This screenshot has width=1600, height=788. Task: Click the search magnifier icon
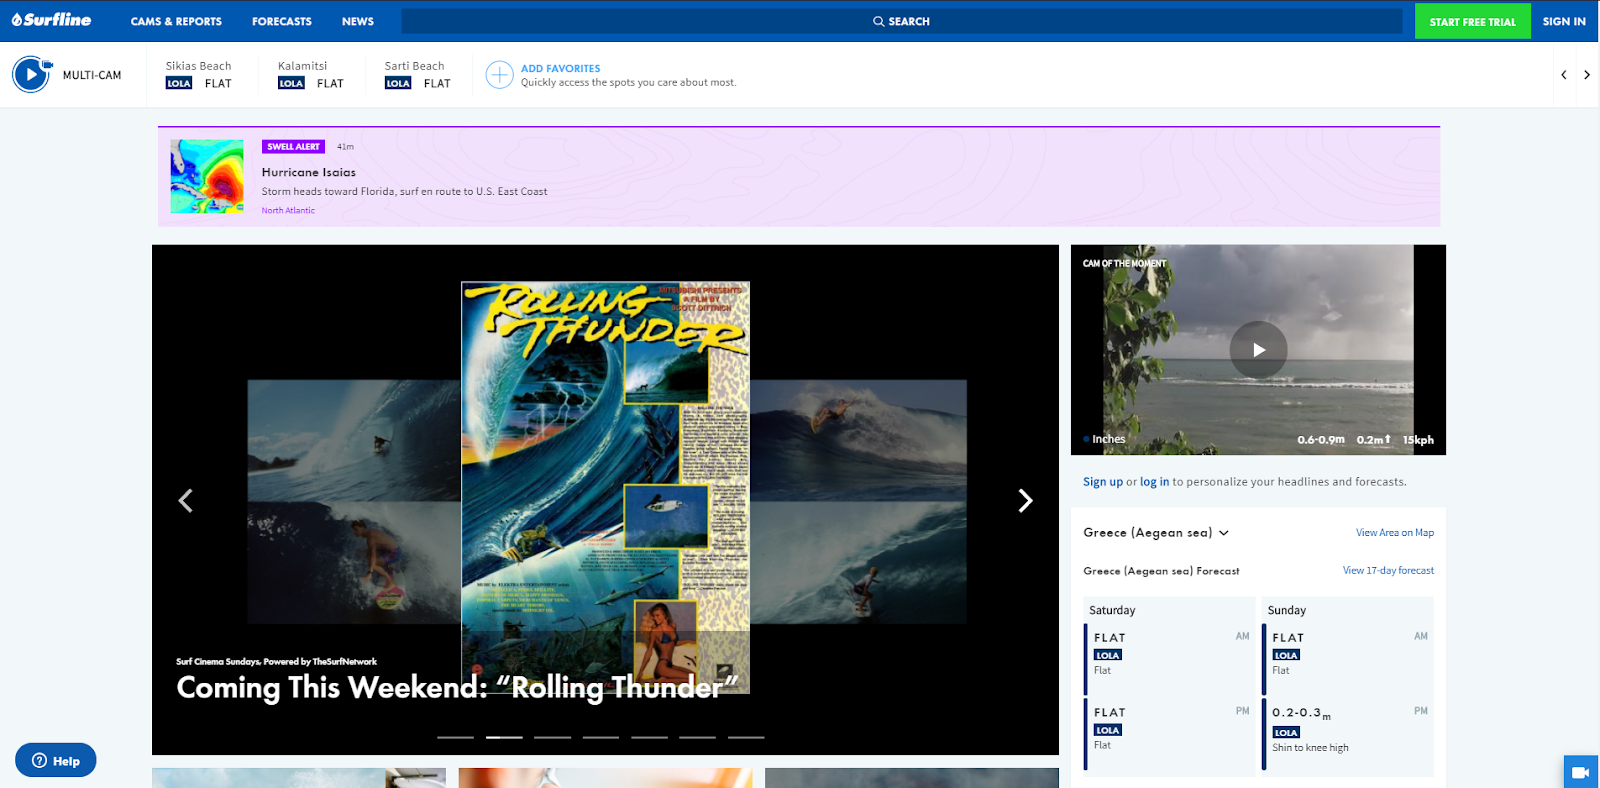(x=878, y=21)
